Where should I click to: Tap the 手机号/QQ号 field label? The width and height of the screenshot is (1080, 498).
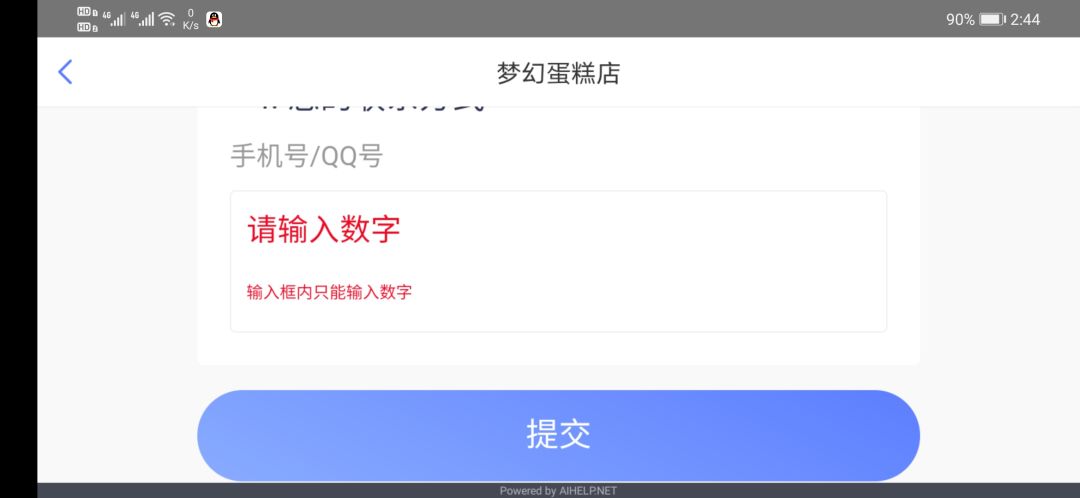307,157
